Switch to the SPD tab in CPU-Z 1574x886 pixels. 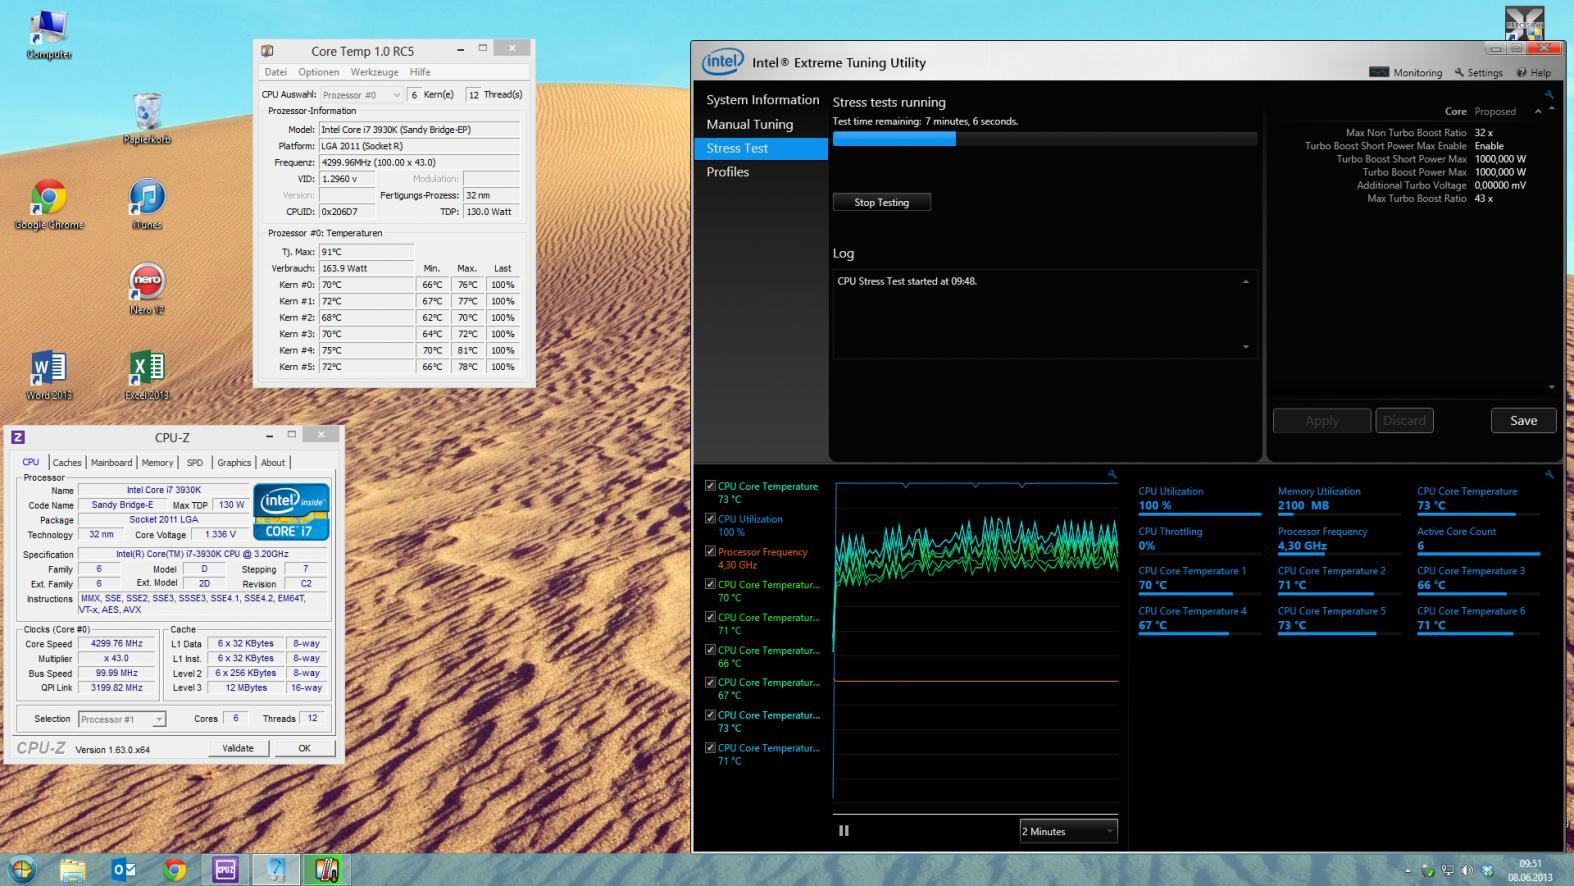coord(195,462)
